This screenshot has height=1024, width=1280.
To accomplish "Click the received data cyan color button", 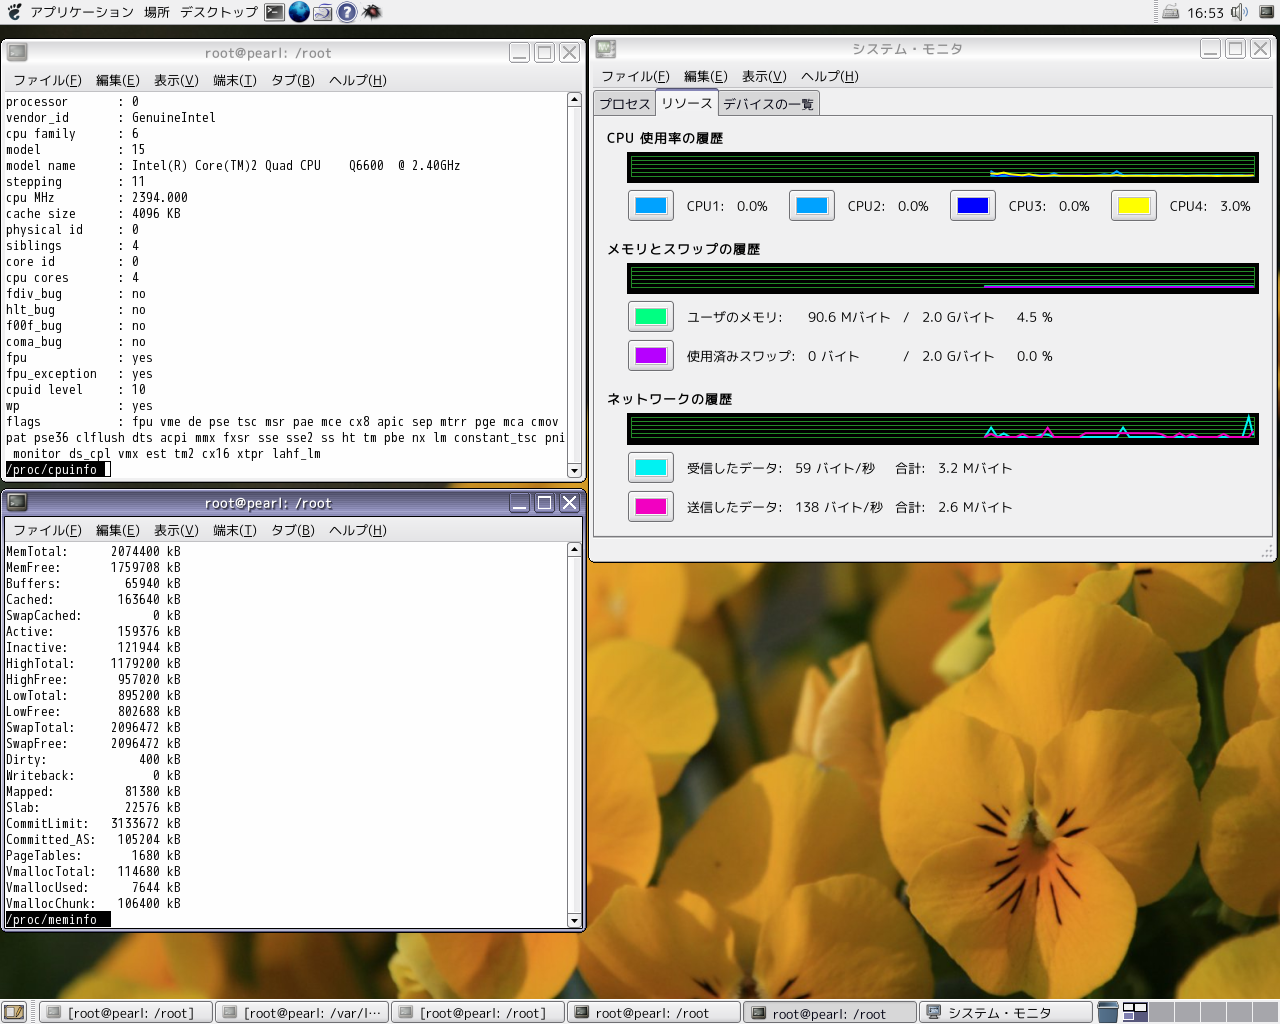I will 650,468.
